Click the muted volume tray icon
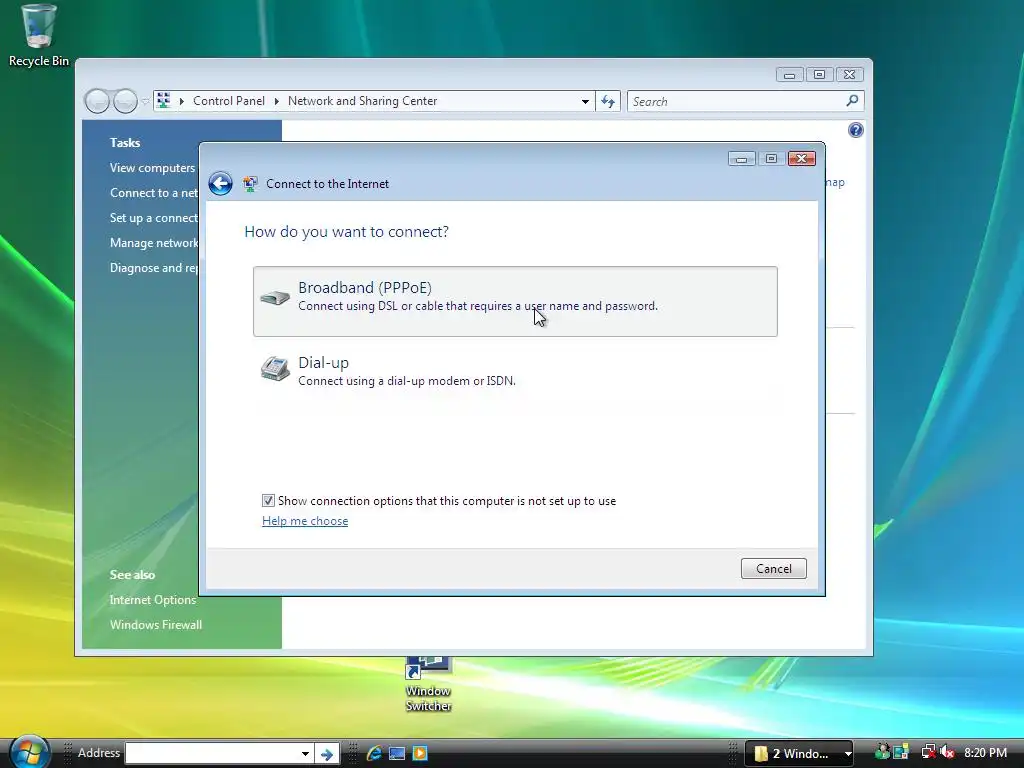This screenshot has width=1024, height=768. pos(947,752)
